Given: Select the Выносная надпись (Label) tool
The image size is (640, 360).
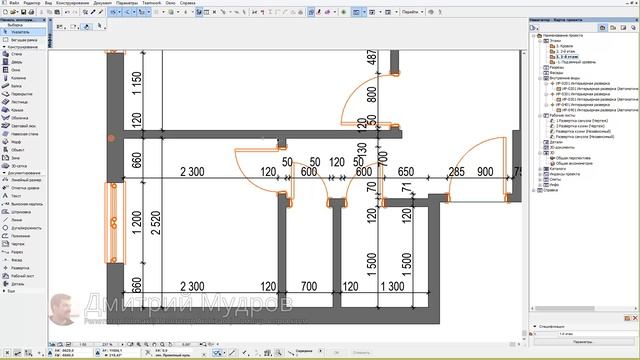Looking at the screenshot, I should point(23,204).
